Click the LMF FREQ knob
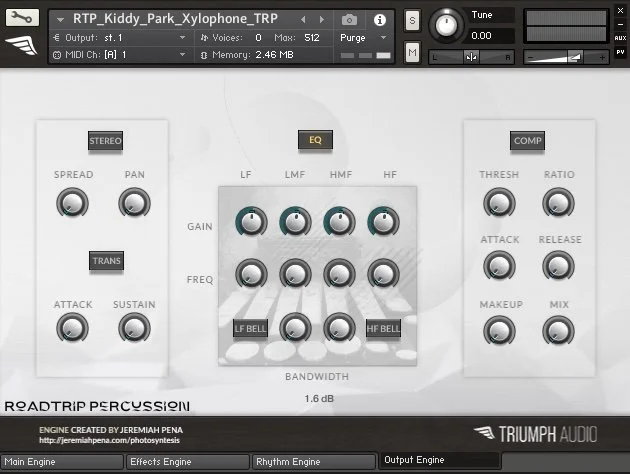 (x=295, y=274)
